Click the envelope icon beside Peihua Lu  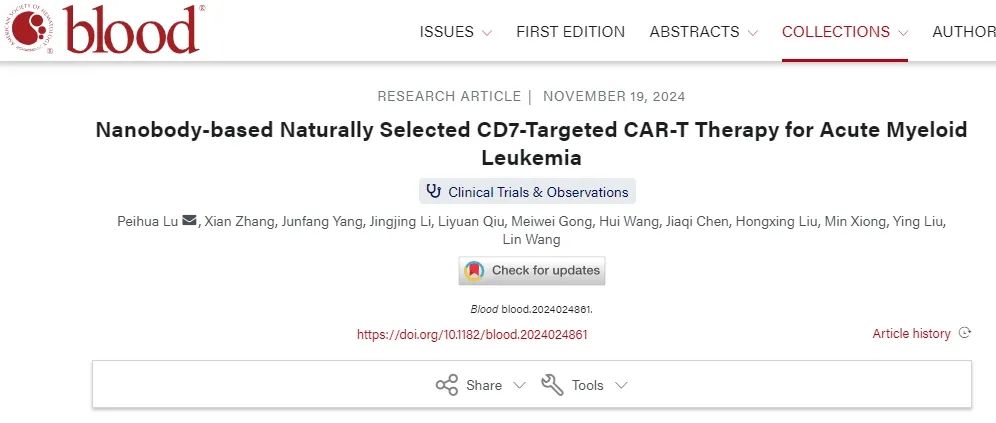point(189,221)
